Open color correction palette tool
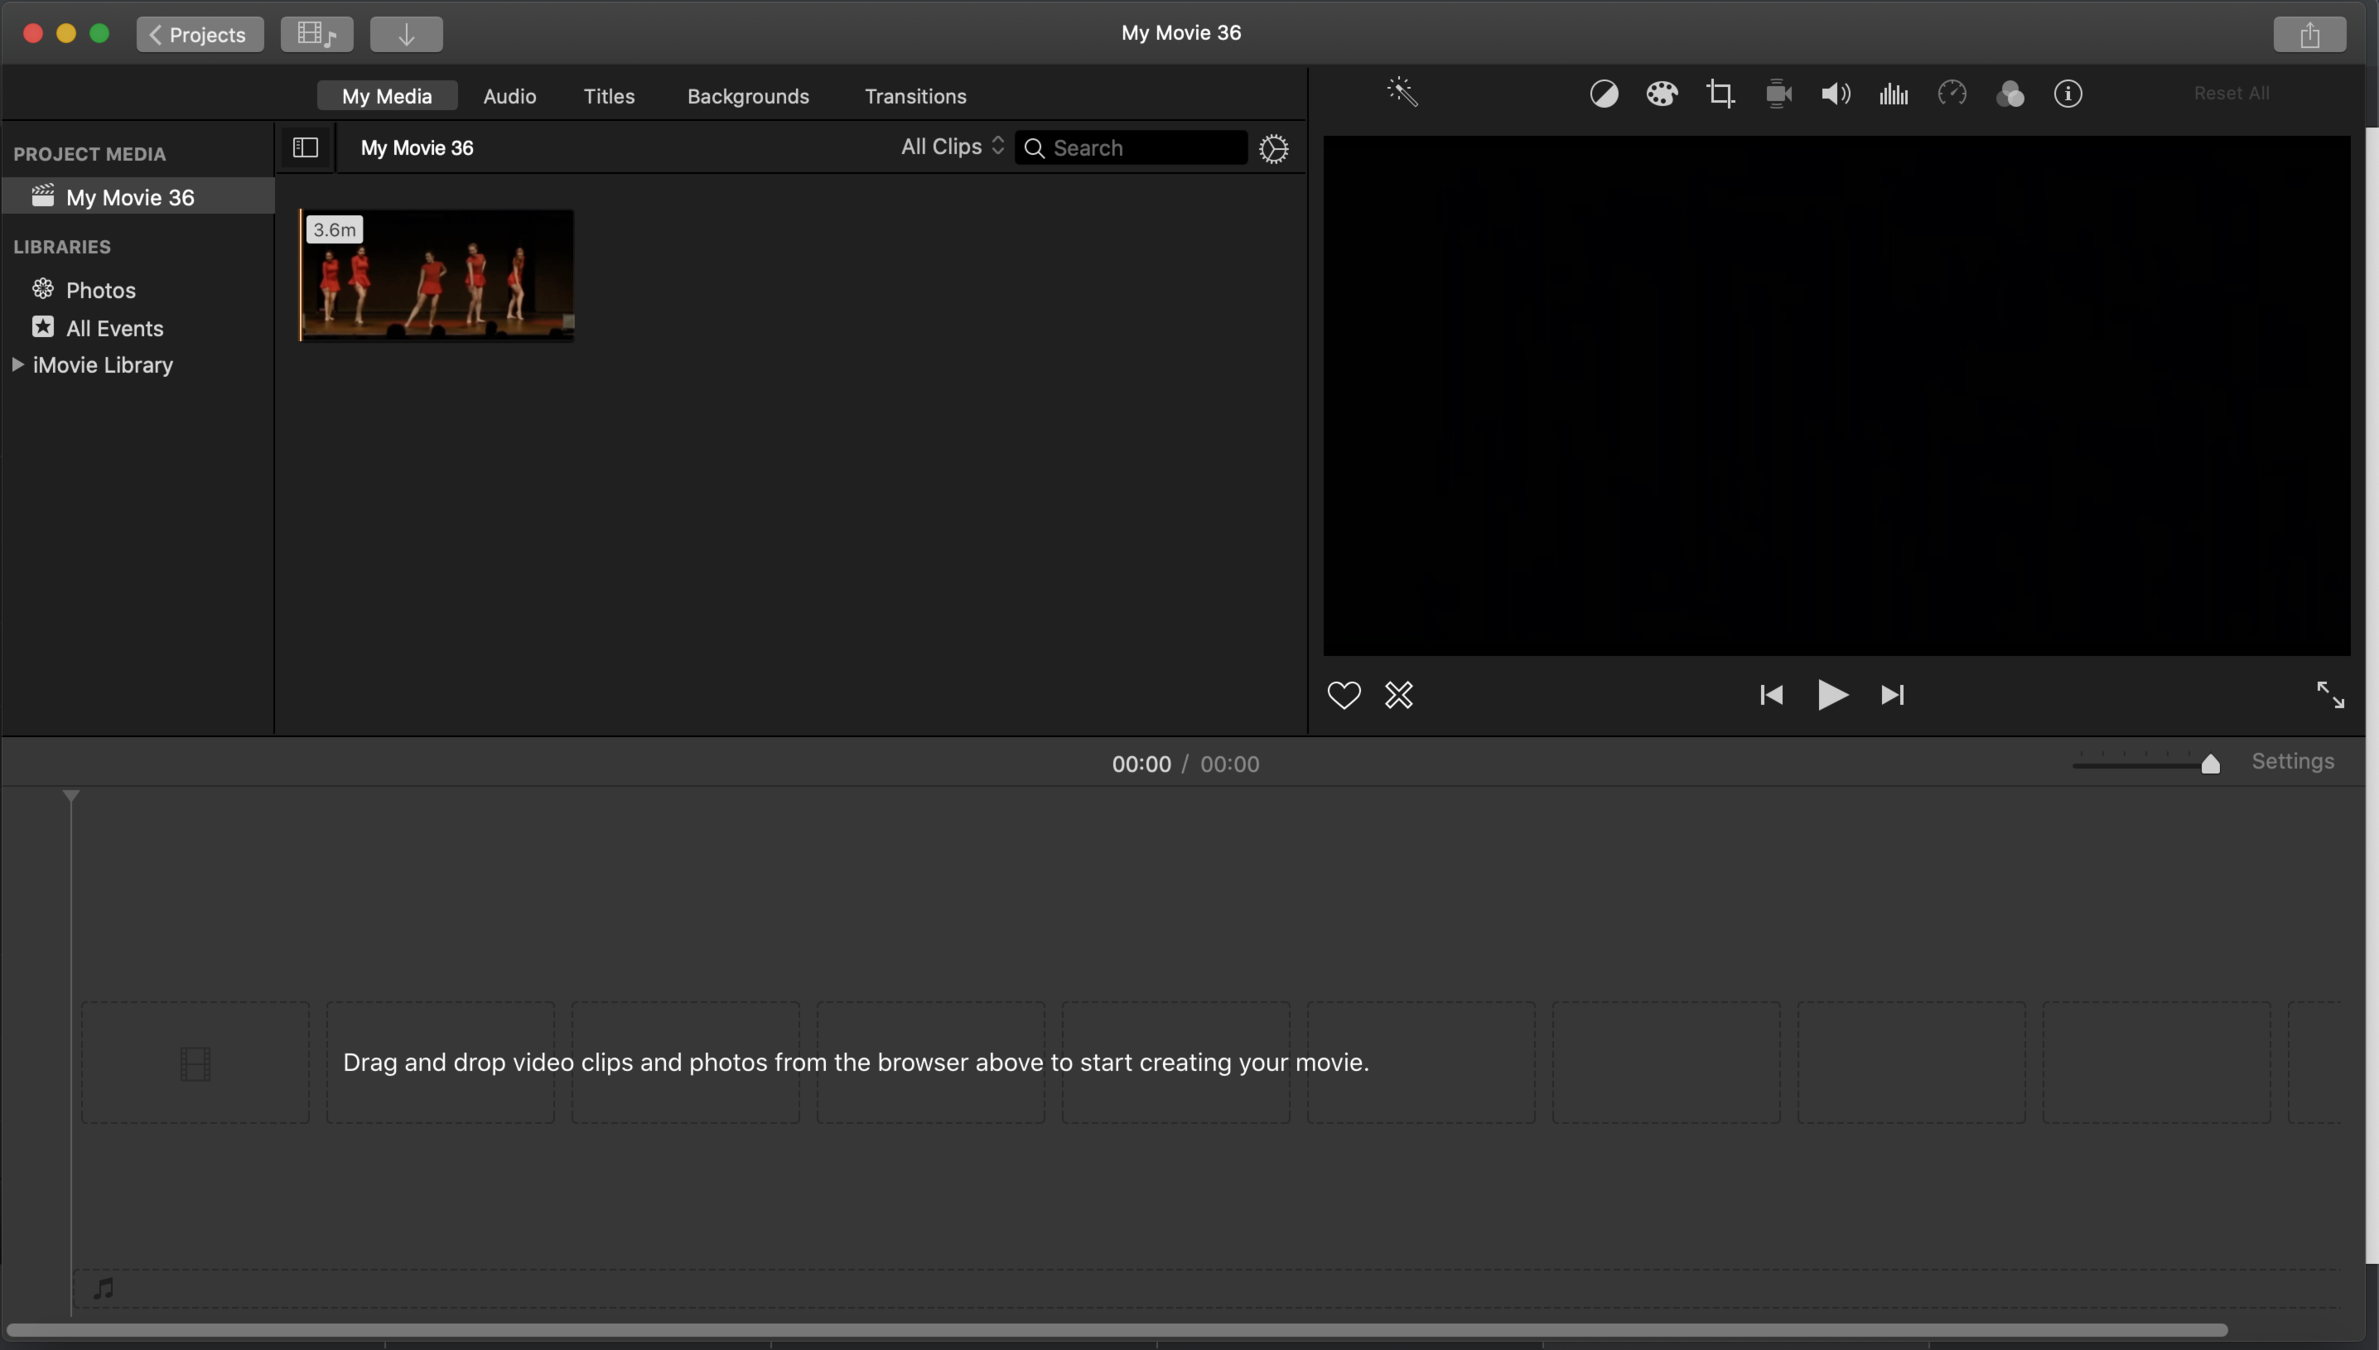2379x1350 pixels. point(1661,94)
